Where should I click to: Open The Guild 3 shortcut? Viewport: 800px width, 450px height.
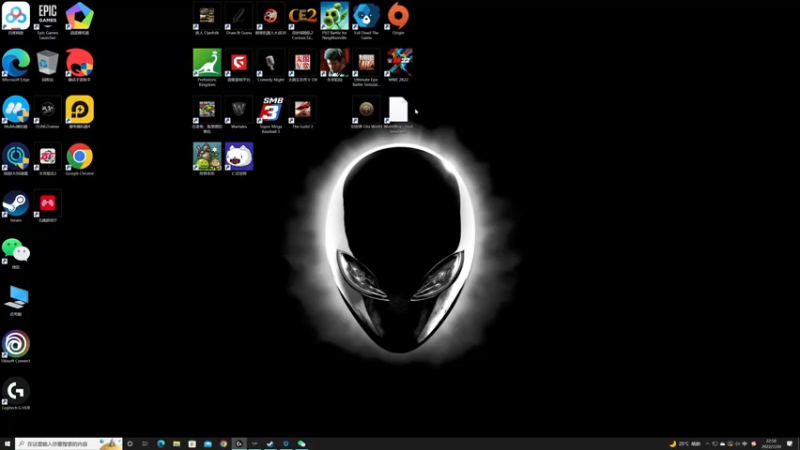point(303,112)
